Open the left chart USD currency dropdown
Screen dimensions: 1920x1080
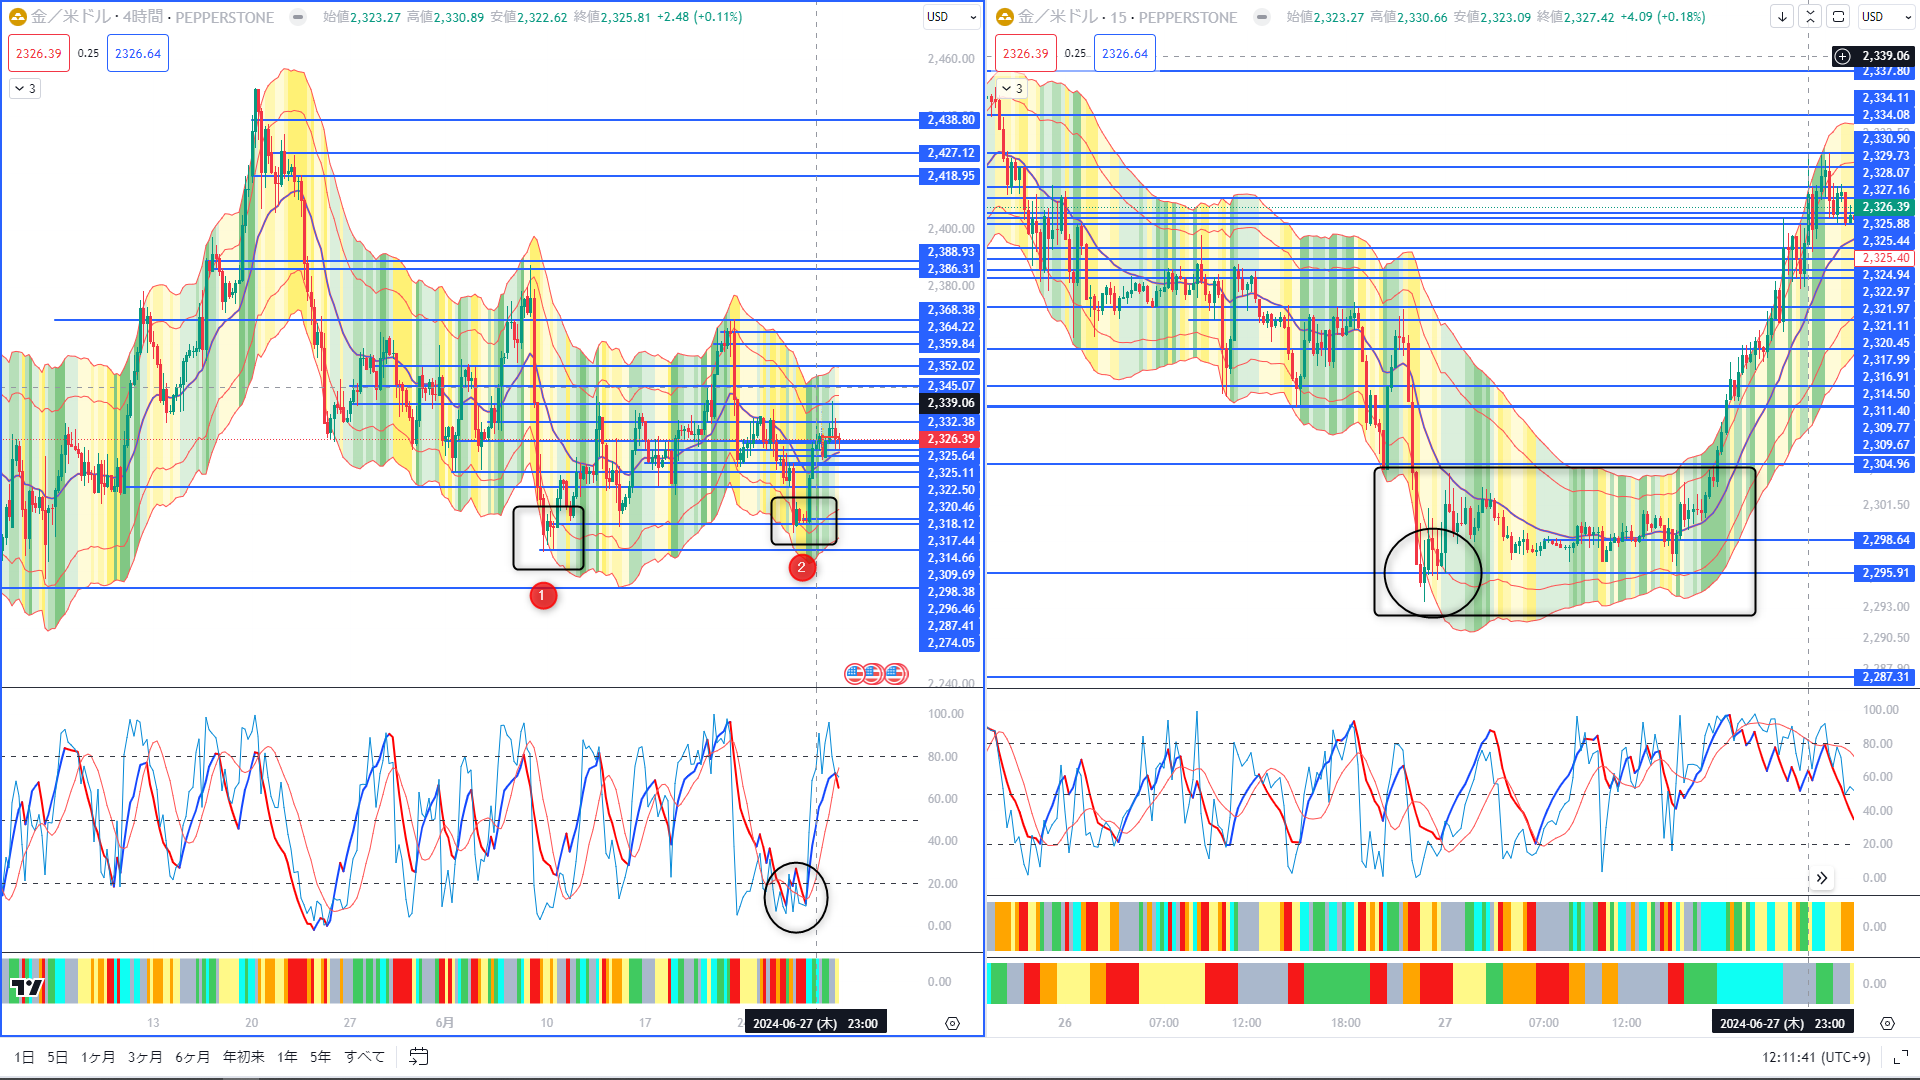point(951,17)
